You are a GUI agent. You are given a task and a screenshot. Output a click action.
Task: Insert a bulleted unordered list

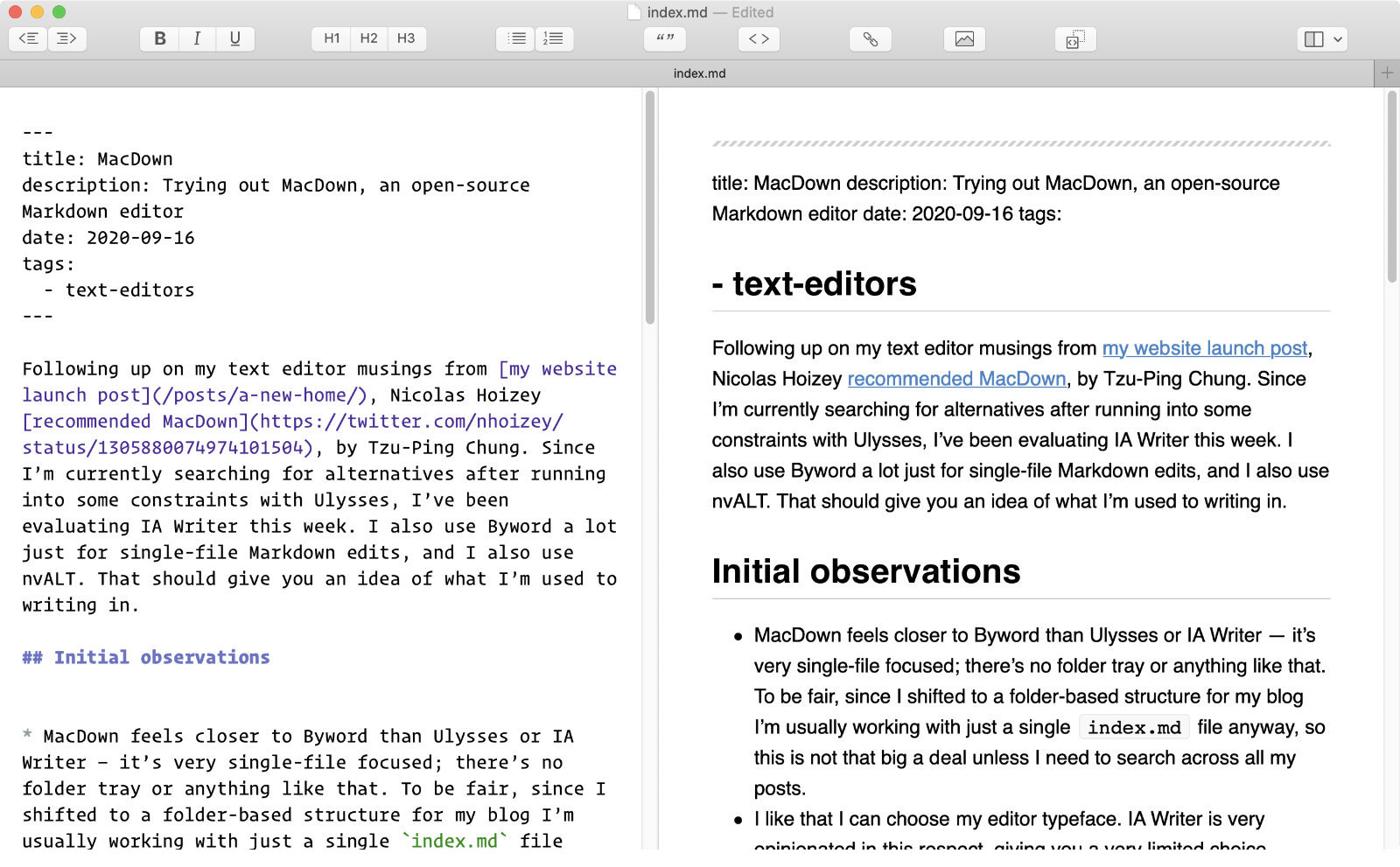click(x=516, y=39)
